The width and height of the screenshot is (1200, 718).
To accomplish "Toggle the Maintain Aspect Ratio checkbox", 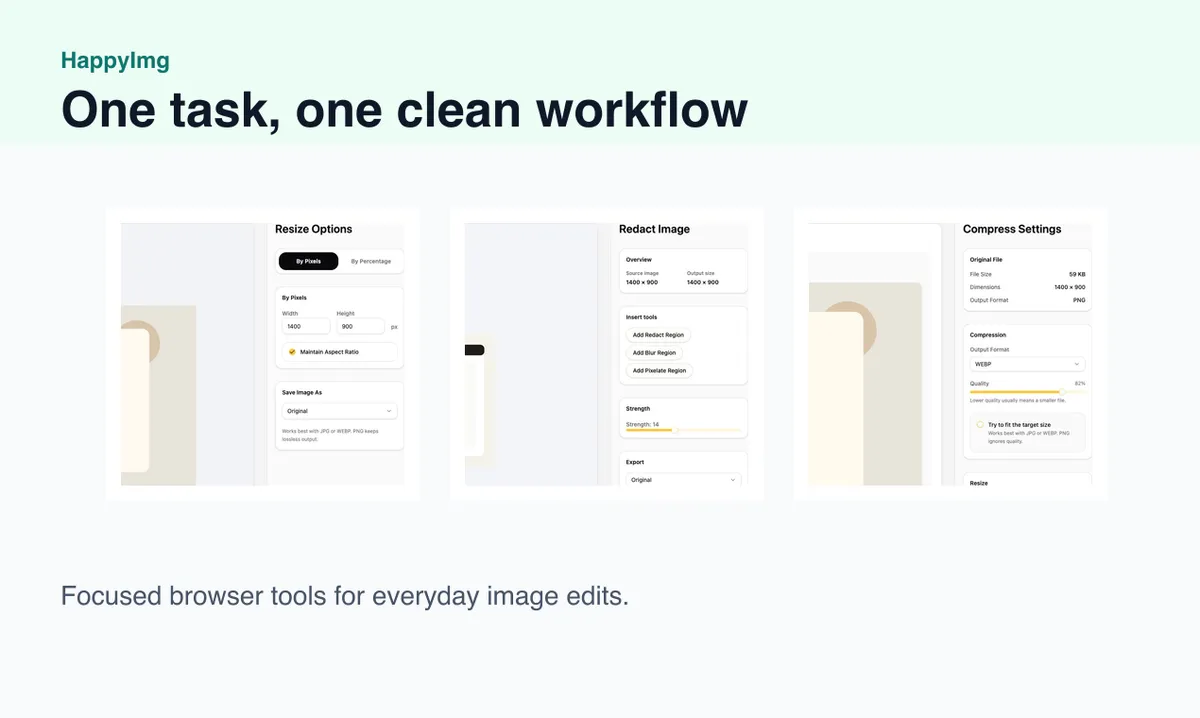I will click(x=292, y=352).
